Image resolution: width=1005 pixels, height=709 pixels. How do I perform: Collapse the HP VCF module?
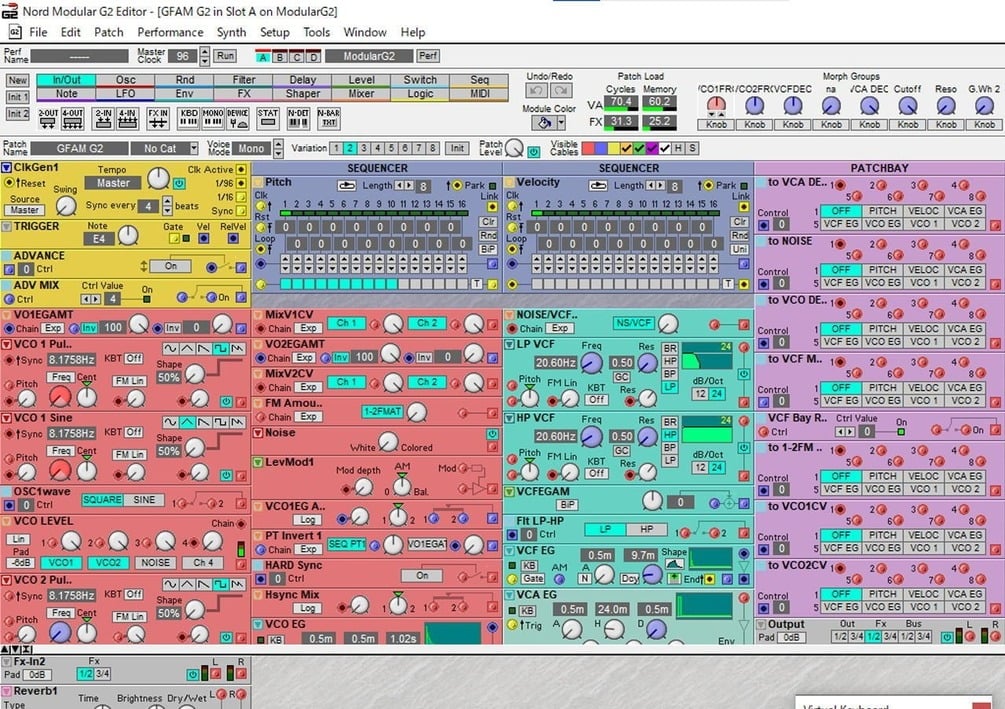tap(510, 418)
